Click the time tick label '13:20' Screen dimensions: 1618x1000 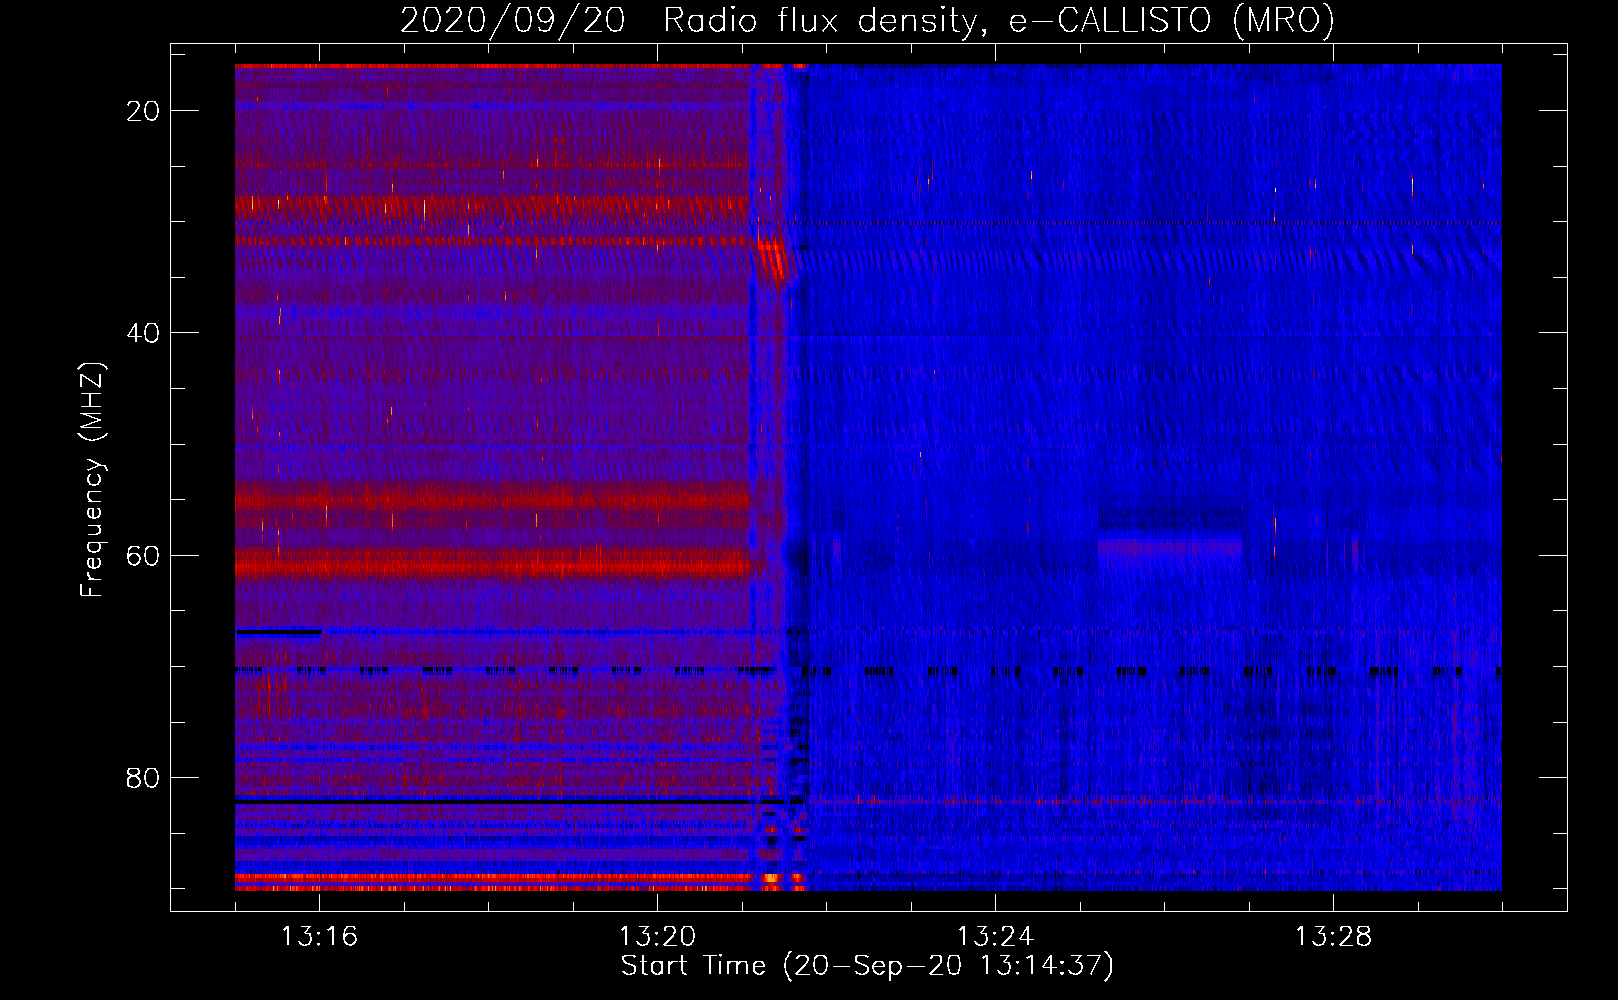(657, 937)
